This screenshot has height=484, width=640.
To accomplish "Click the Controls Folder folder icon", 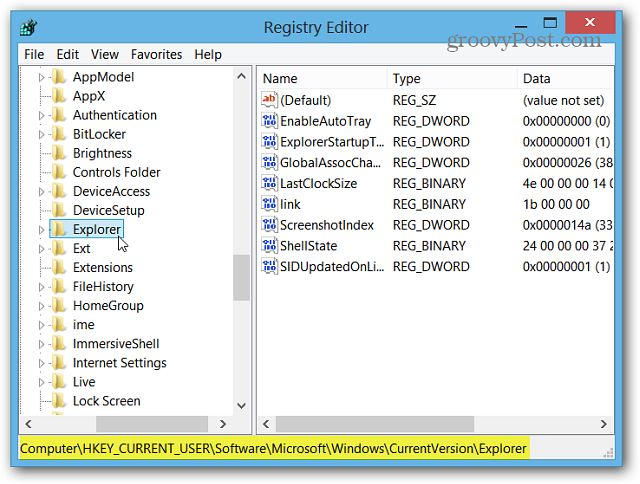I will (60, 172).
